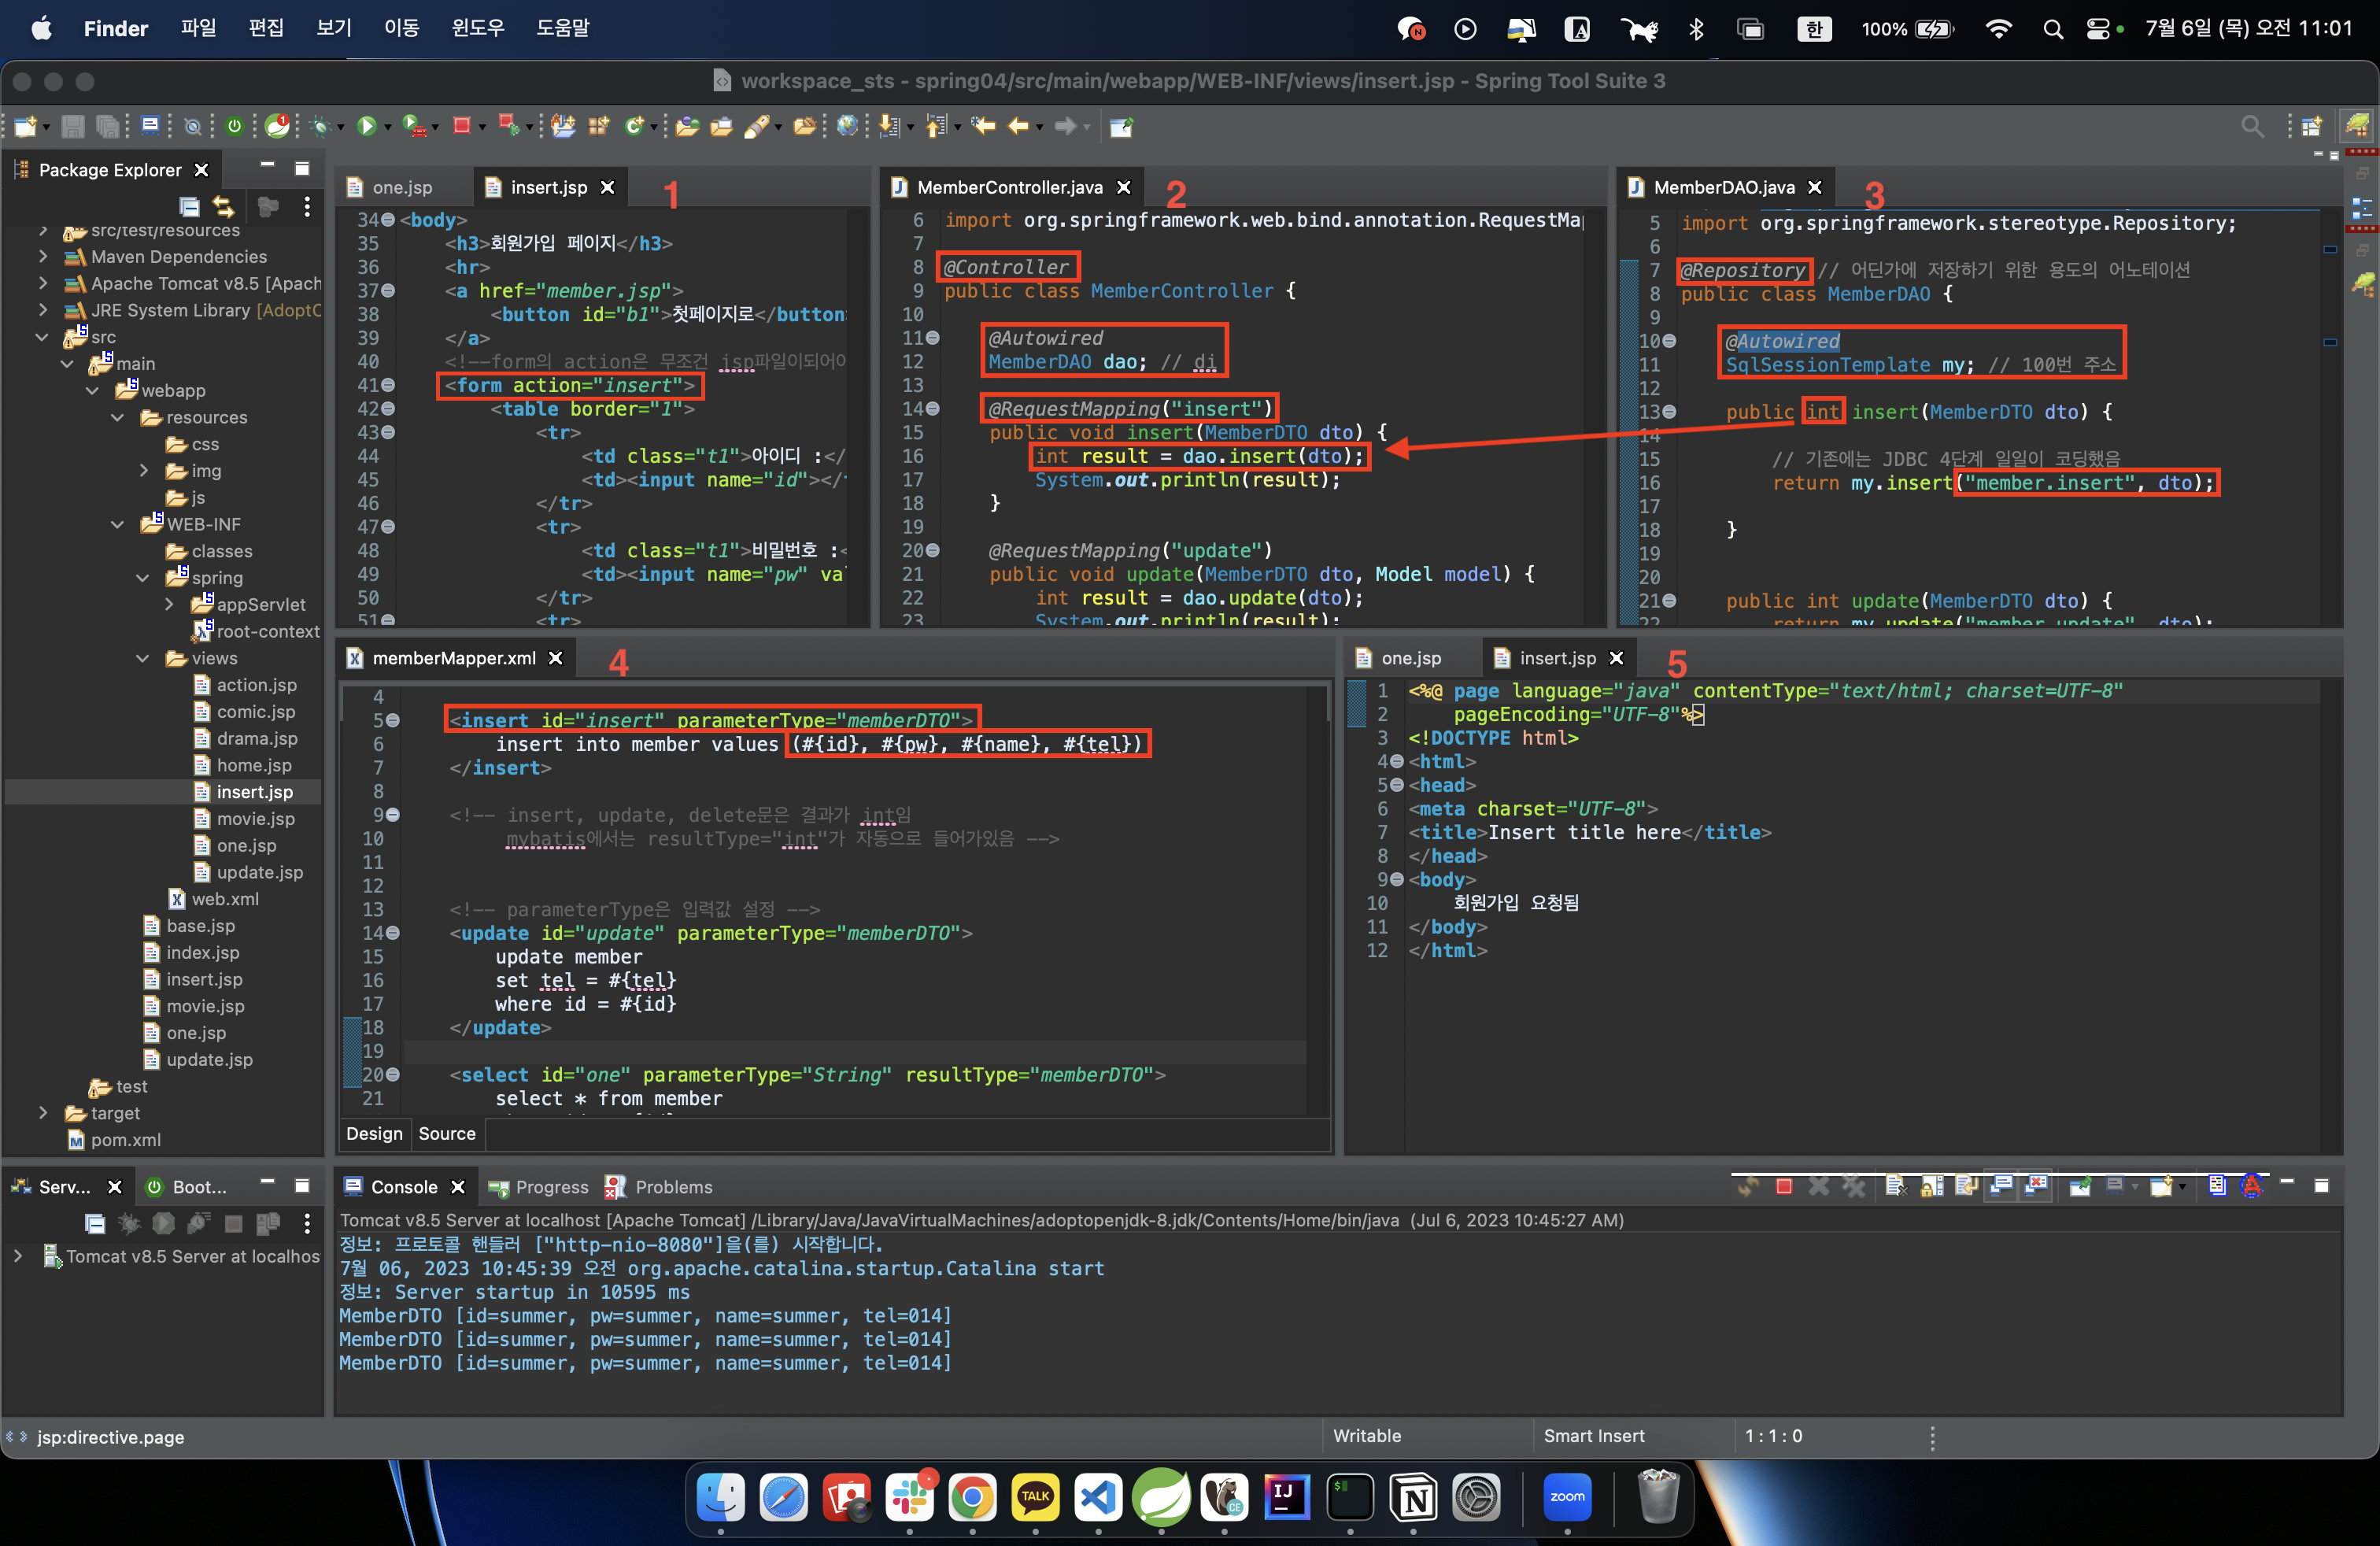Open update.jsp under views folder
The height and width of the screenshot is (1546, 2380).
tap(259, 872)
